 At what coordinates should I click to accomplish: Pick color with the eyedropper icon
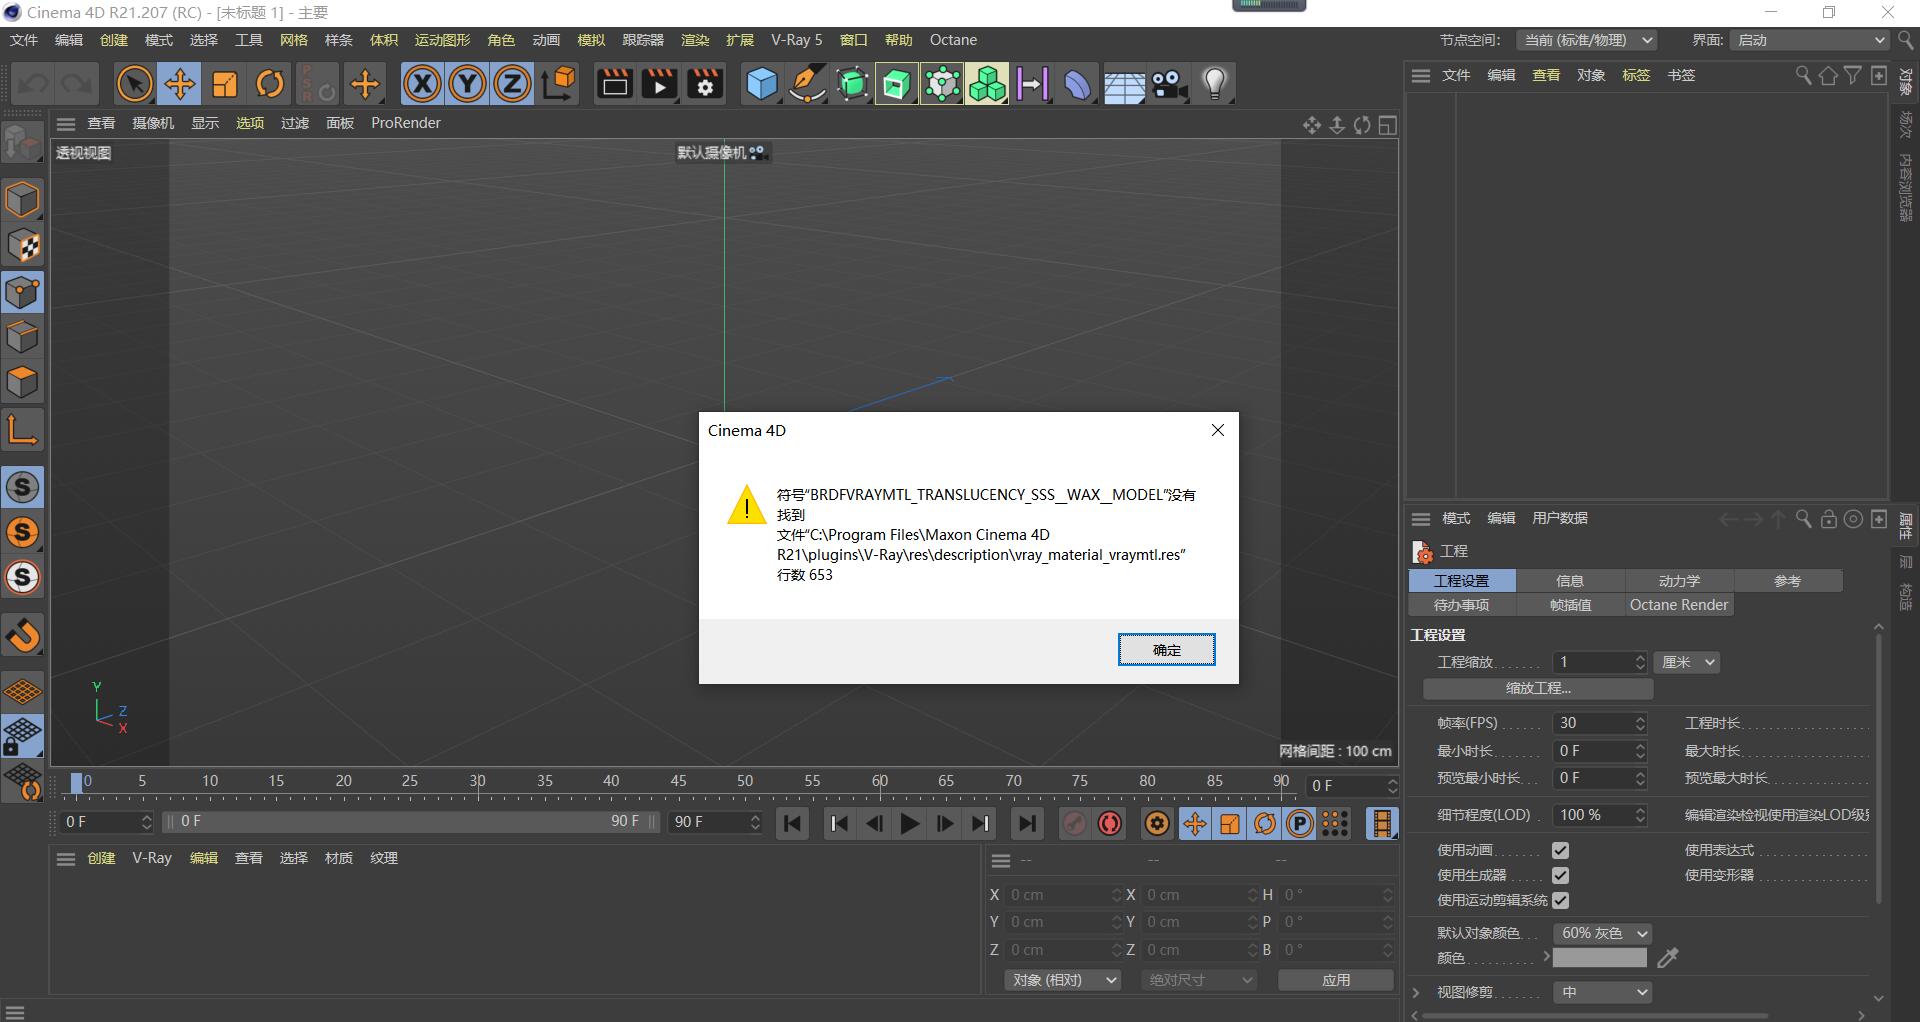click(x=1667, y=958)
